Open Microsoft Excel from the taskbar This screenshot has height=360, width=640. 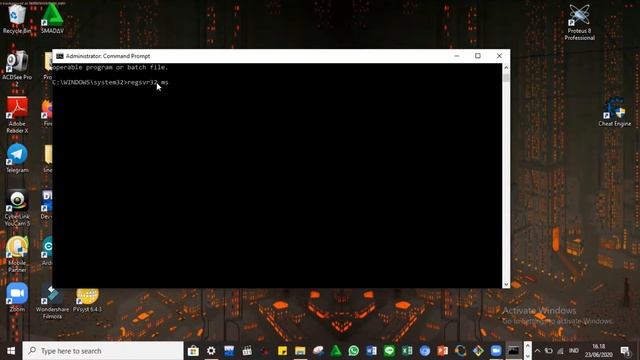(x=407, y=351)
